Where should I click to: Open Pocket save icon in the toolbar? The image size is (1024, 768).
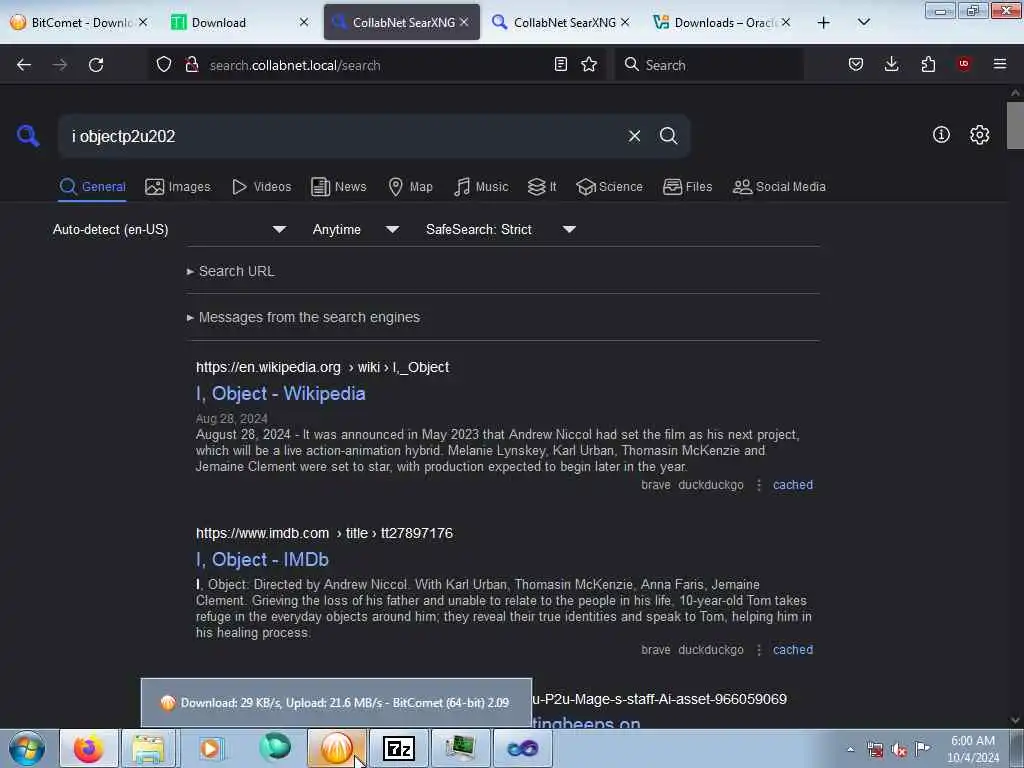pos(856,64)
